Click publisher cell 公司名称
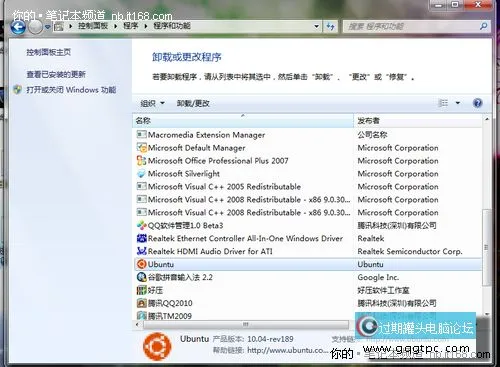 point(372,135)
